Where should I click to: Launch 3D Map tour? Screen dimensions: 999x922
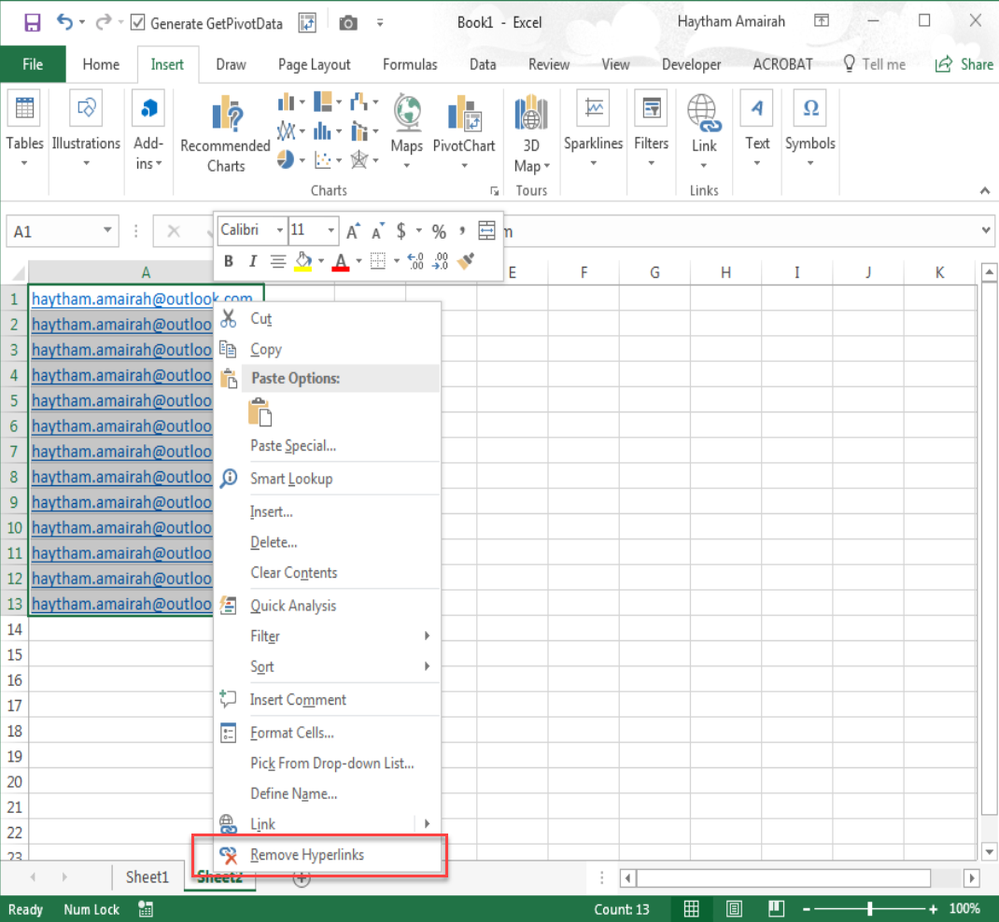click(531, 134)
